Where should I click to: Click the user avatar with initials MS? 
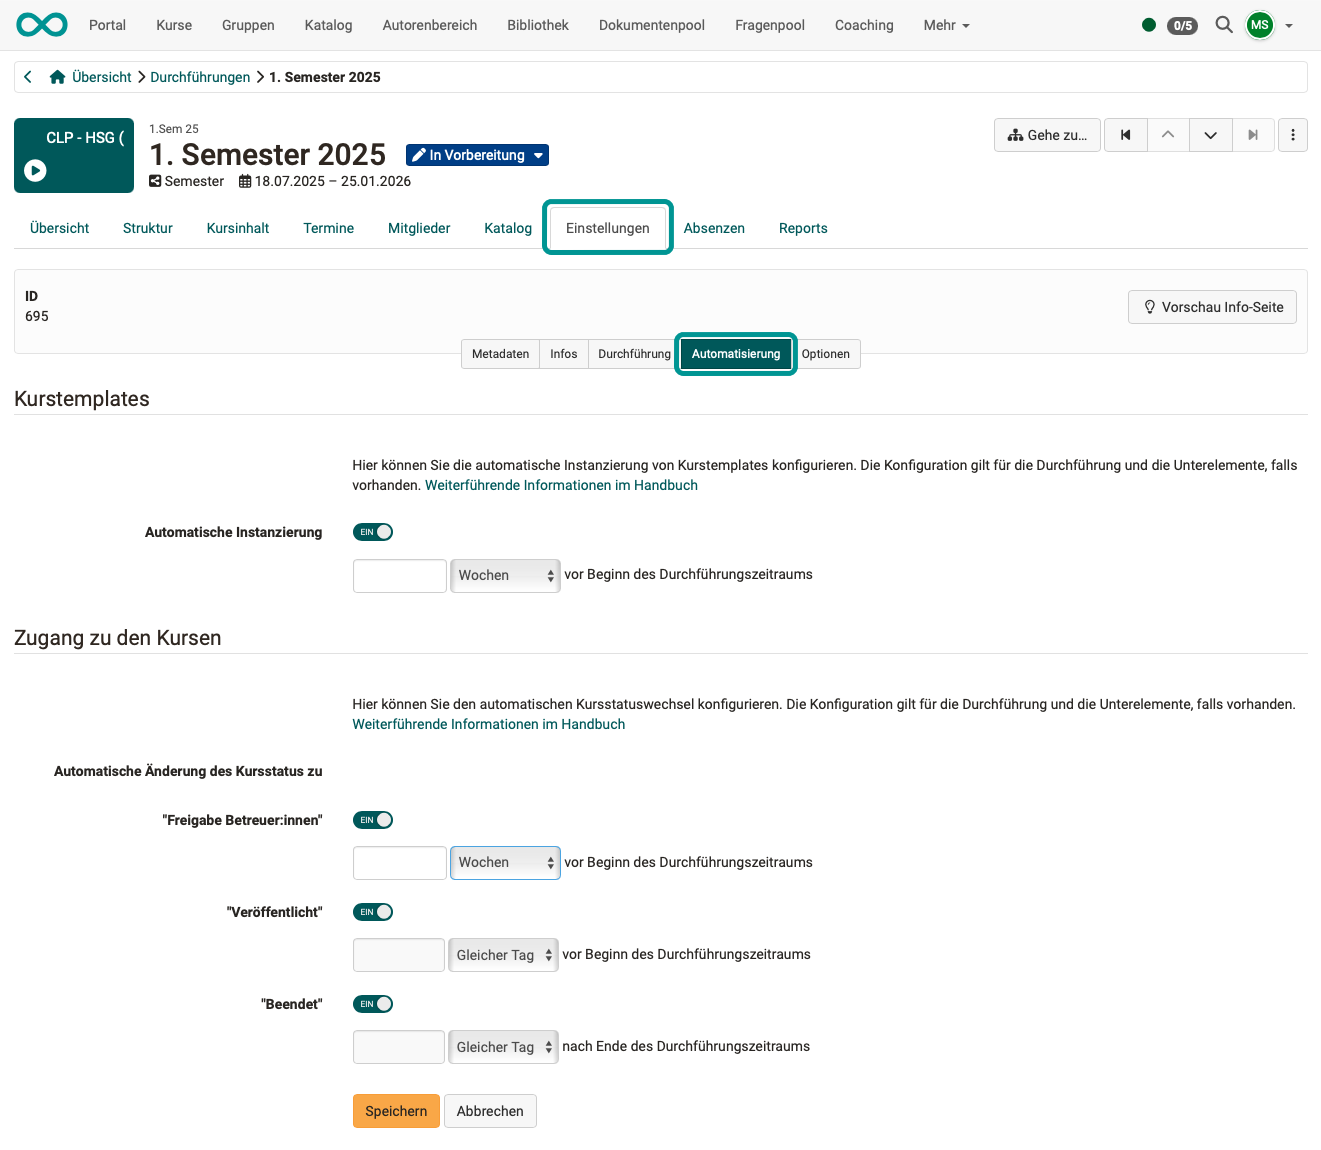1259,25
